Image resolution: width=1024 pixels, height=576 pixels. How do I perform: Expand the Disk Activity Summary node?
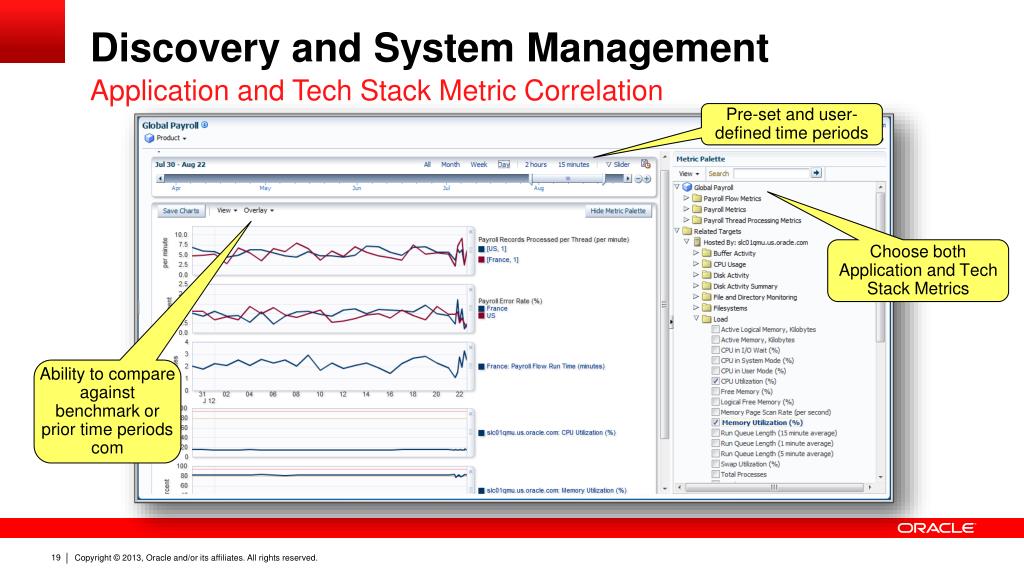[x=696, y=286]
